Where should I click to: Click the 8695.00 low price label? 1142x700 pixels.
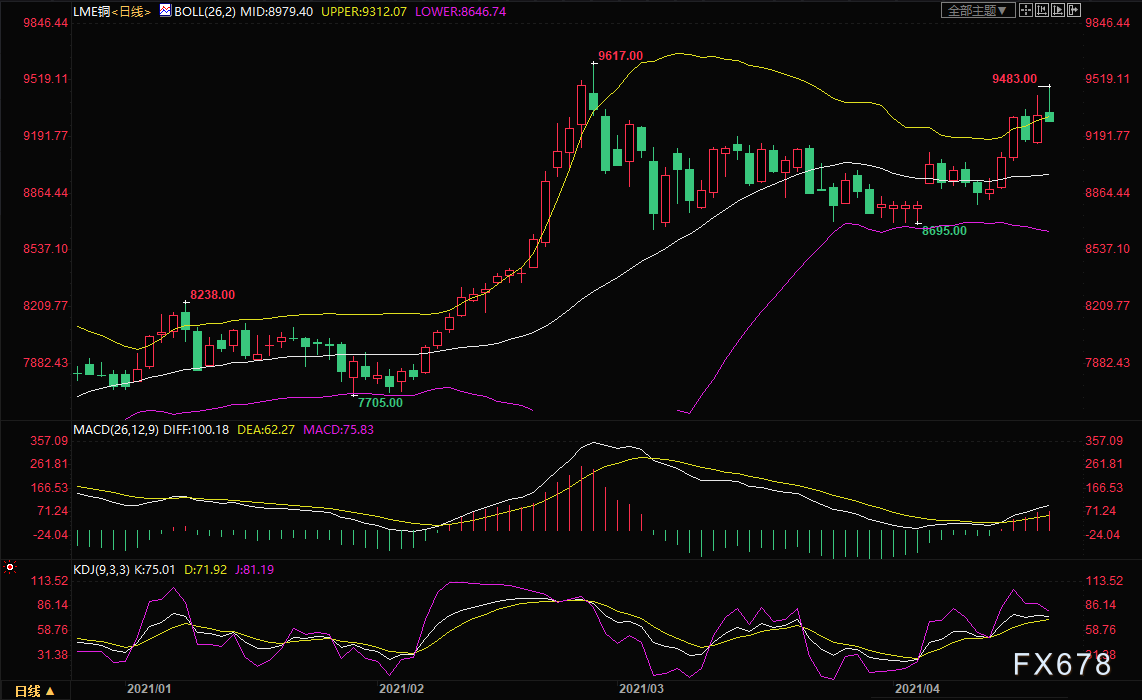point(944,230)
